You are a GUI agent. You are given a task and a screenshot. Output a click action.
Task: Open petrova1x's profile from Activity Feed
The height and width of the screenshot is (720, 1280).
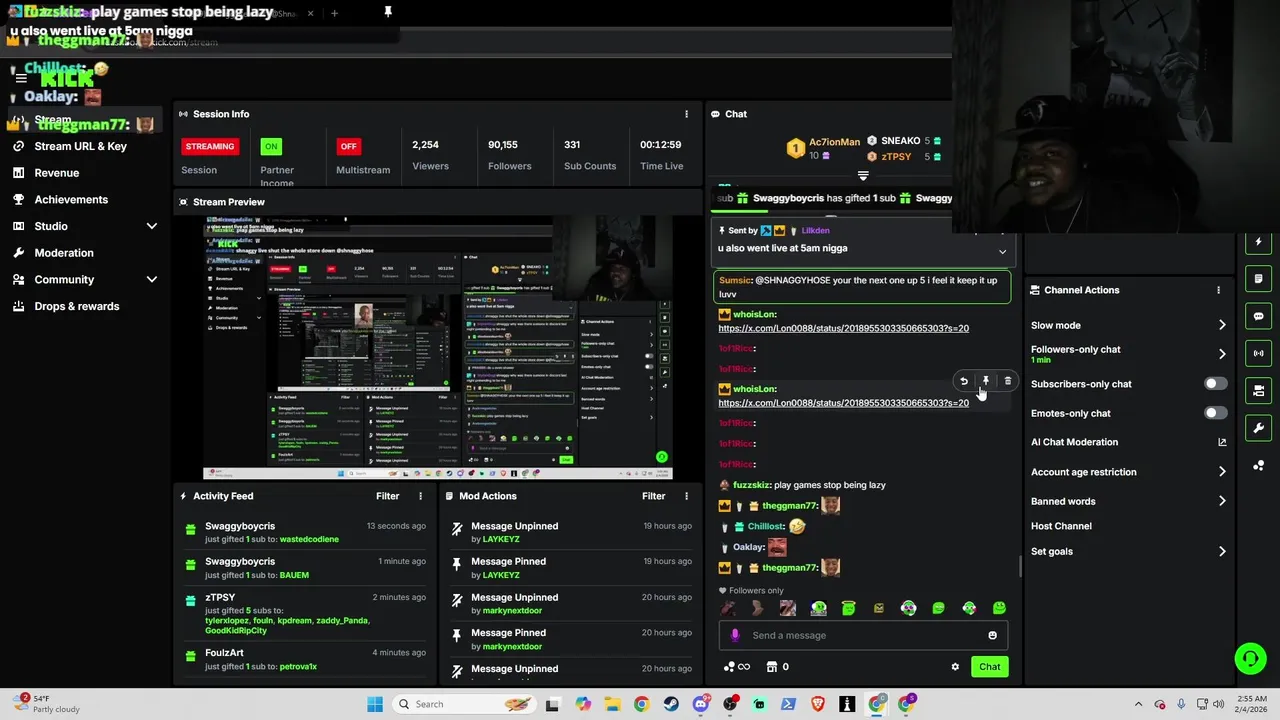pos(298,666)
